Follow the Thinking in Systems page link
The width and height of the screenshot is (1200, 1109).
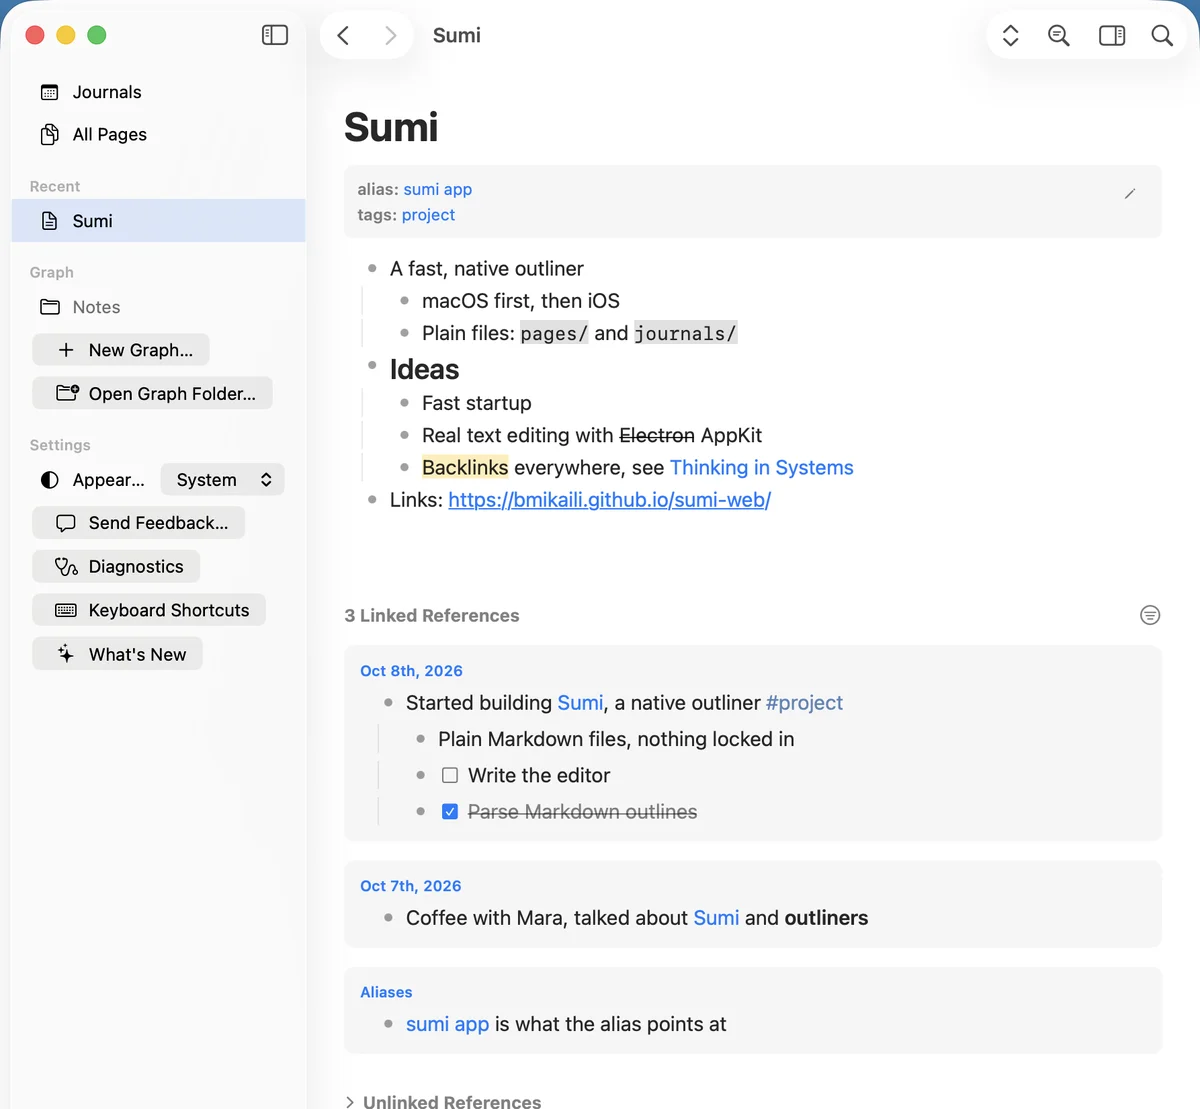pos(762,467)
